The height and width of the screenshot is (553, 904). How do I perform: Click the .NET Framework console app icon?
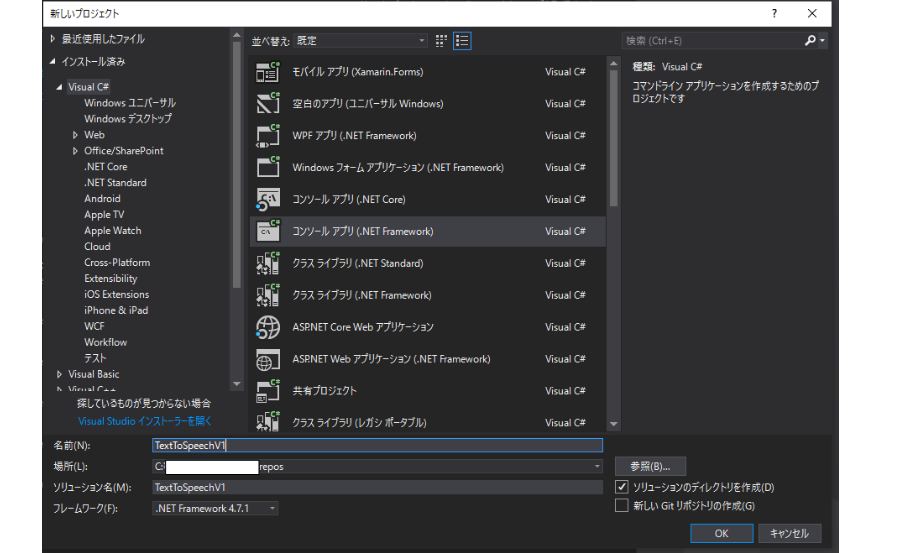pyautogui.click(x=268, y=231)
